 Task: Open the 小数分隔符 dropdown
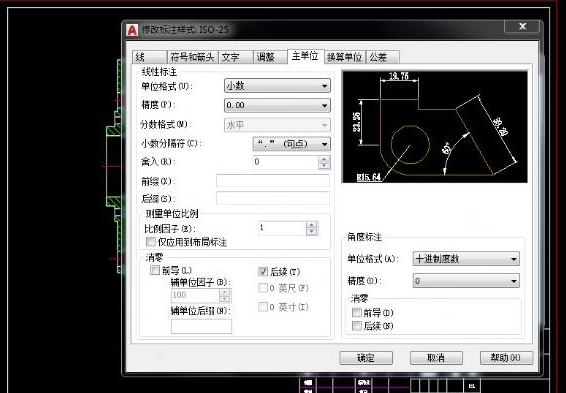click(291, 144)
